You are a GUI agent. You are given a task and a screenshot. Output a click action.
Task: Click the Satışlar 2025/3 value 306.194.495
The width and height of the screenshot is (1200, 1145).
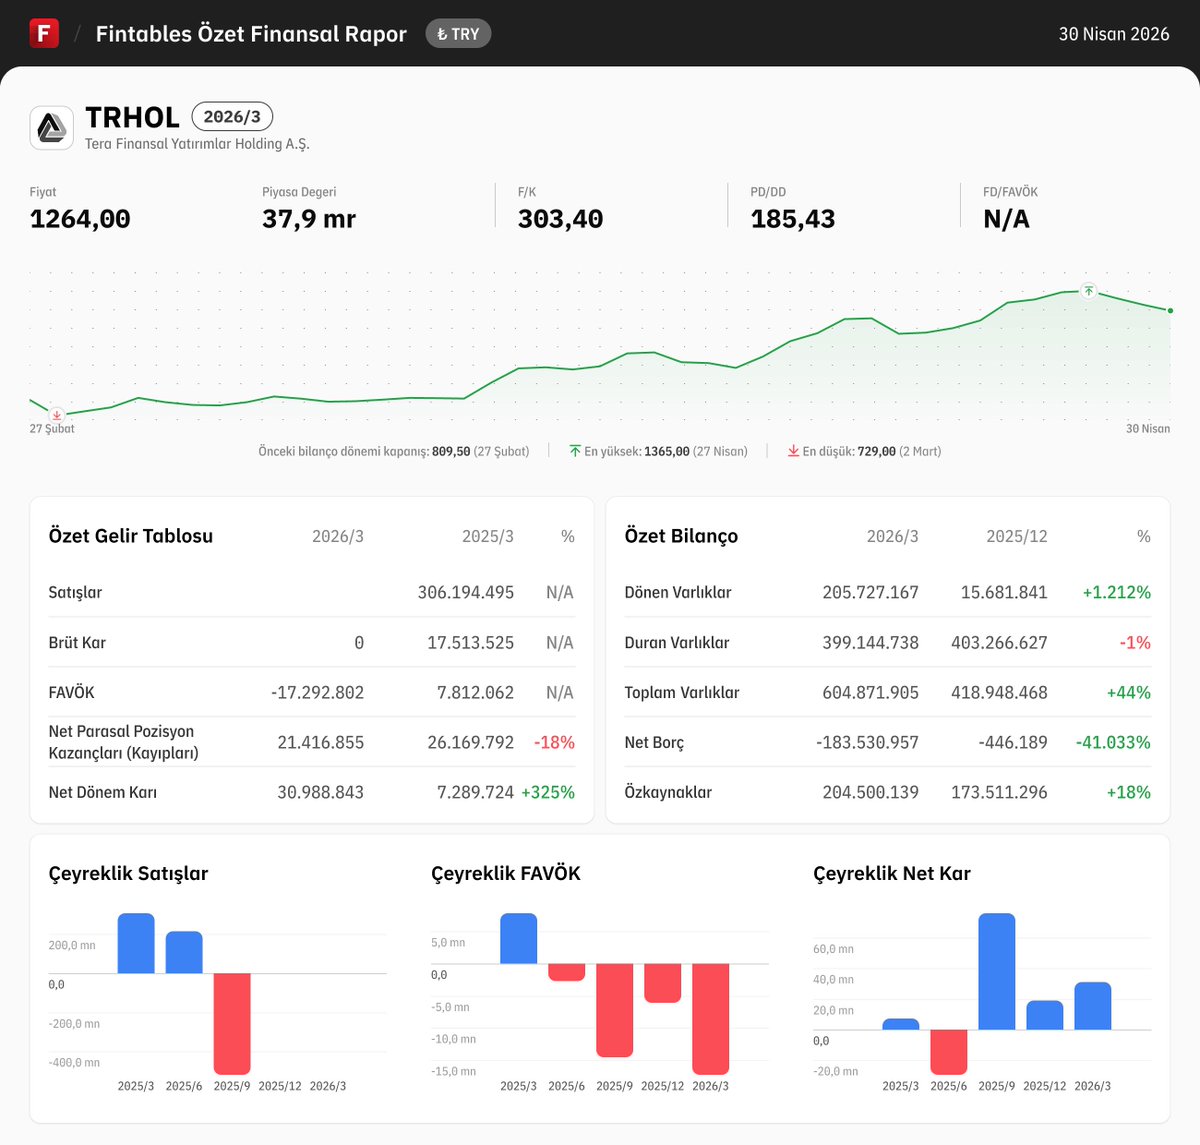(466, 592)
